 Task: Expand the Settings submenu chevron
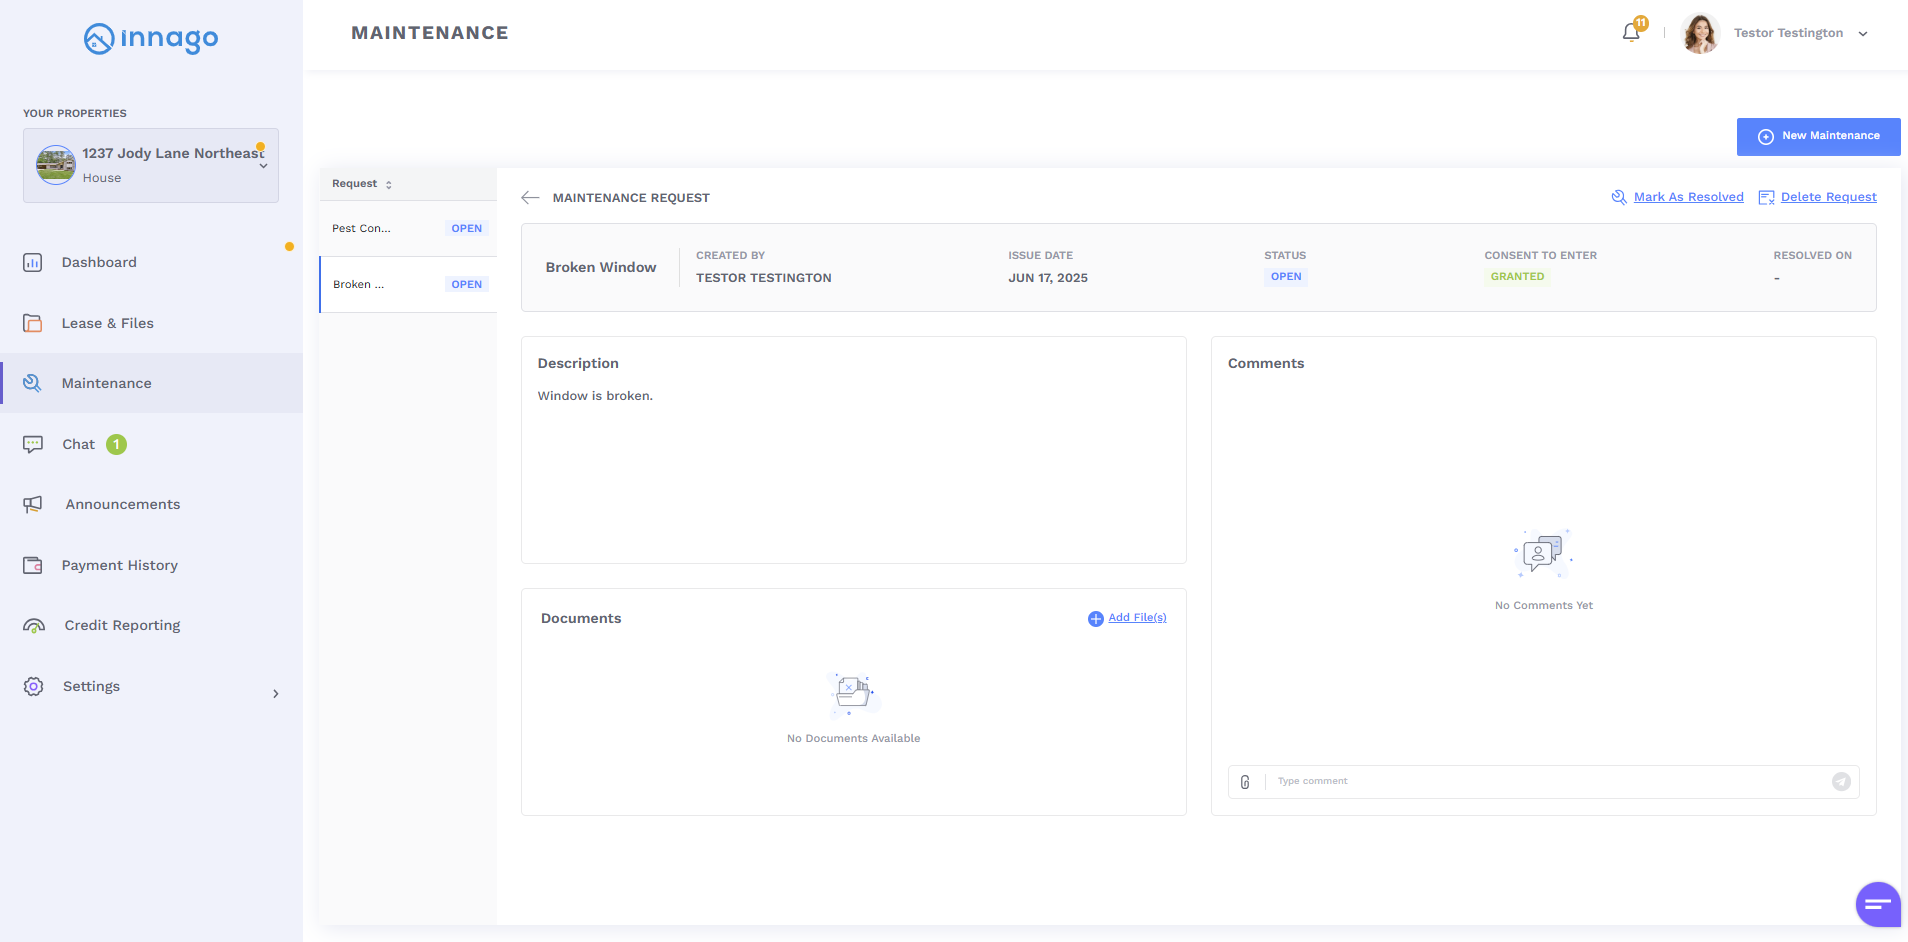pyautogui.click(x=276, y=694)
